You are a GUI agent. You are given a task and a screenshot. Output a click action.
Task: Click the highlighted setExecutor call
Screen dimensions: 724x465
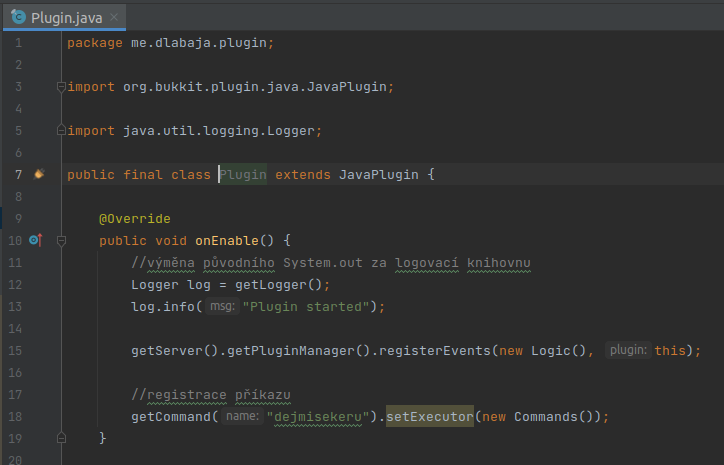point(430,417)
